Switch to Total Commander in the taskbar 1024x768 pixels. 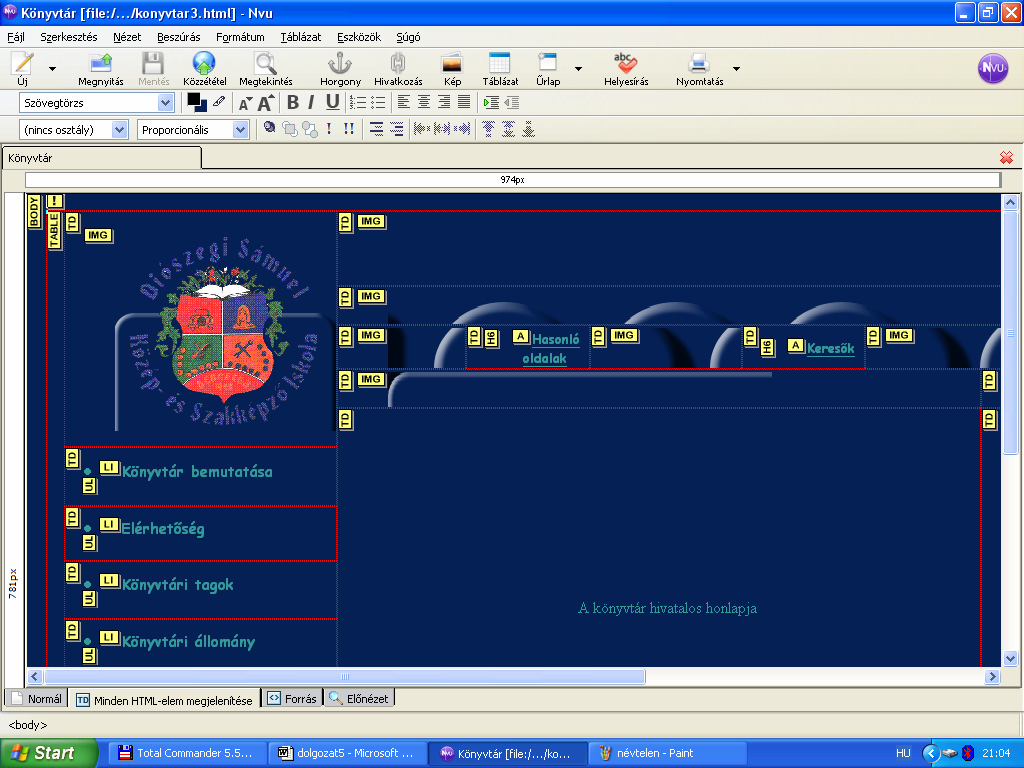(x=187, y=753)
